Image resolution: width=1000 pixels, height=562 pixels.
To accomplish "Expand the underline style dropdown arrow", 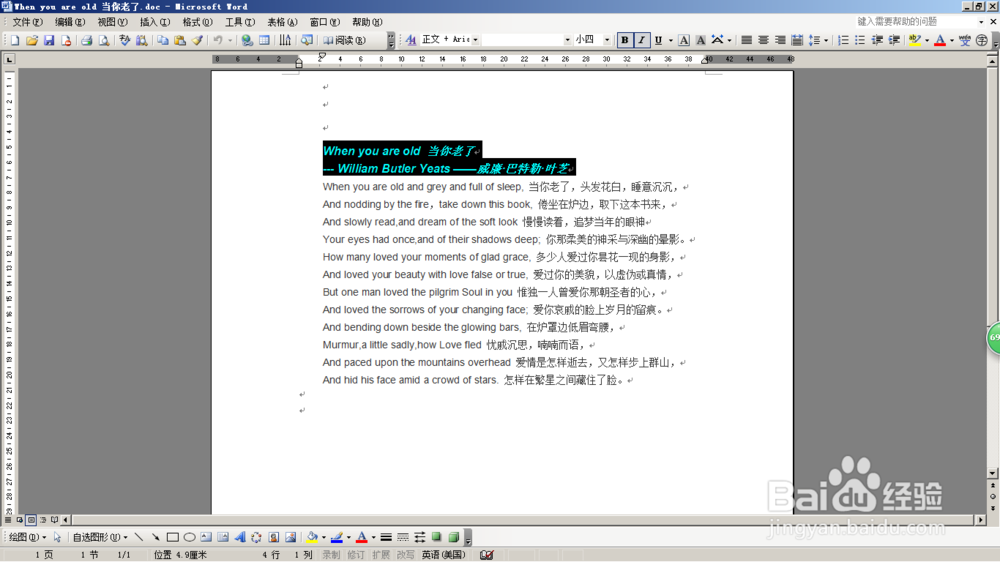I will pos(670,40).
